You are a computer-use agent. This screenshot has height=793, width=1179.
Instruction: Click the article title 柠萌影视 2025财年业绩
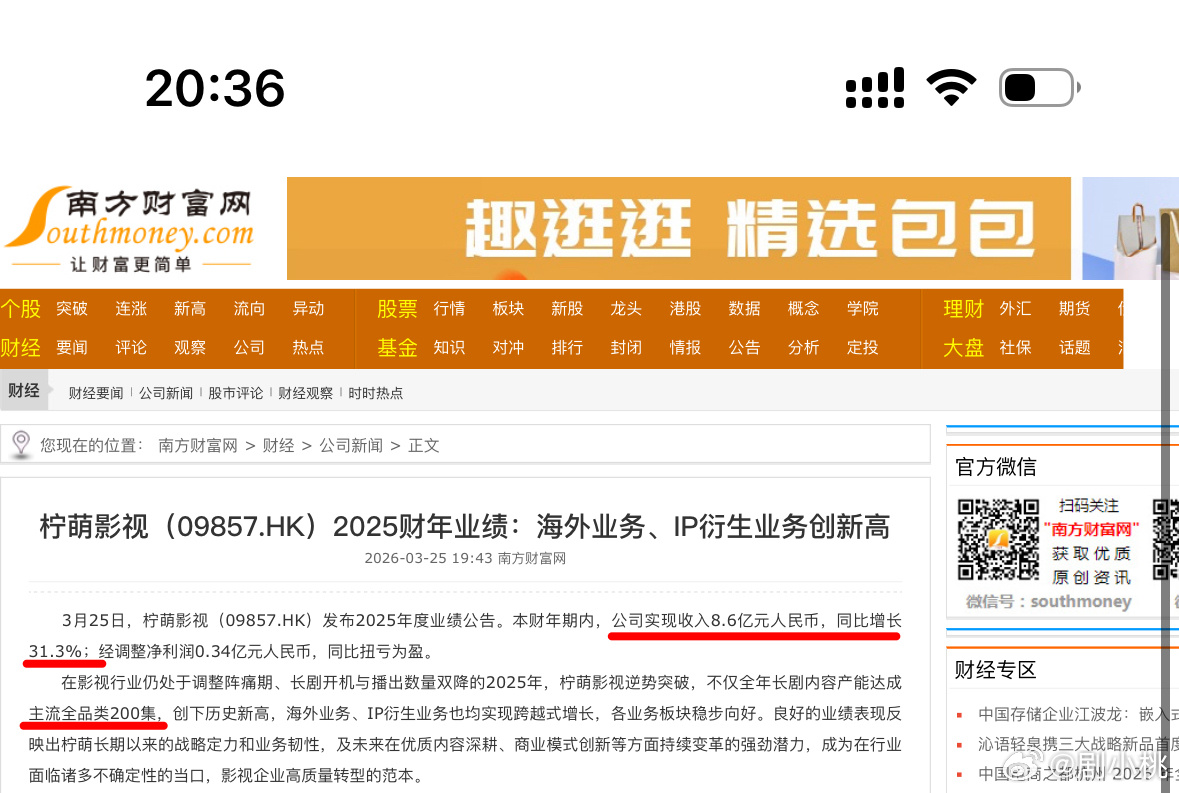coord(465,527)
